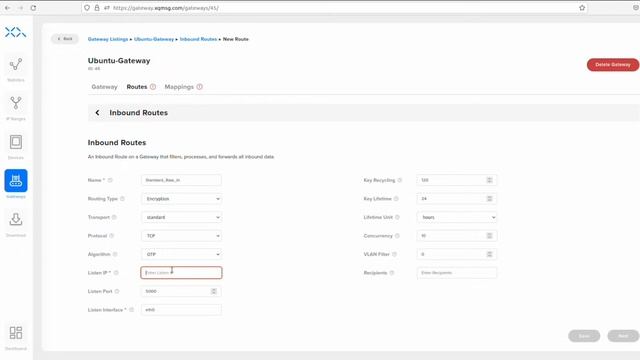Viewport: 640px width, 360px height.
Task: Click the info icon next to Key Recycling
Action: pos(400,180)
